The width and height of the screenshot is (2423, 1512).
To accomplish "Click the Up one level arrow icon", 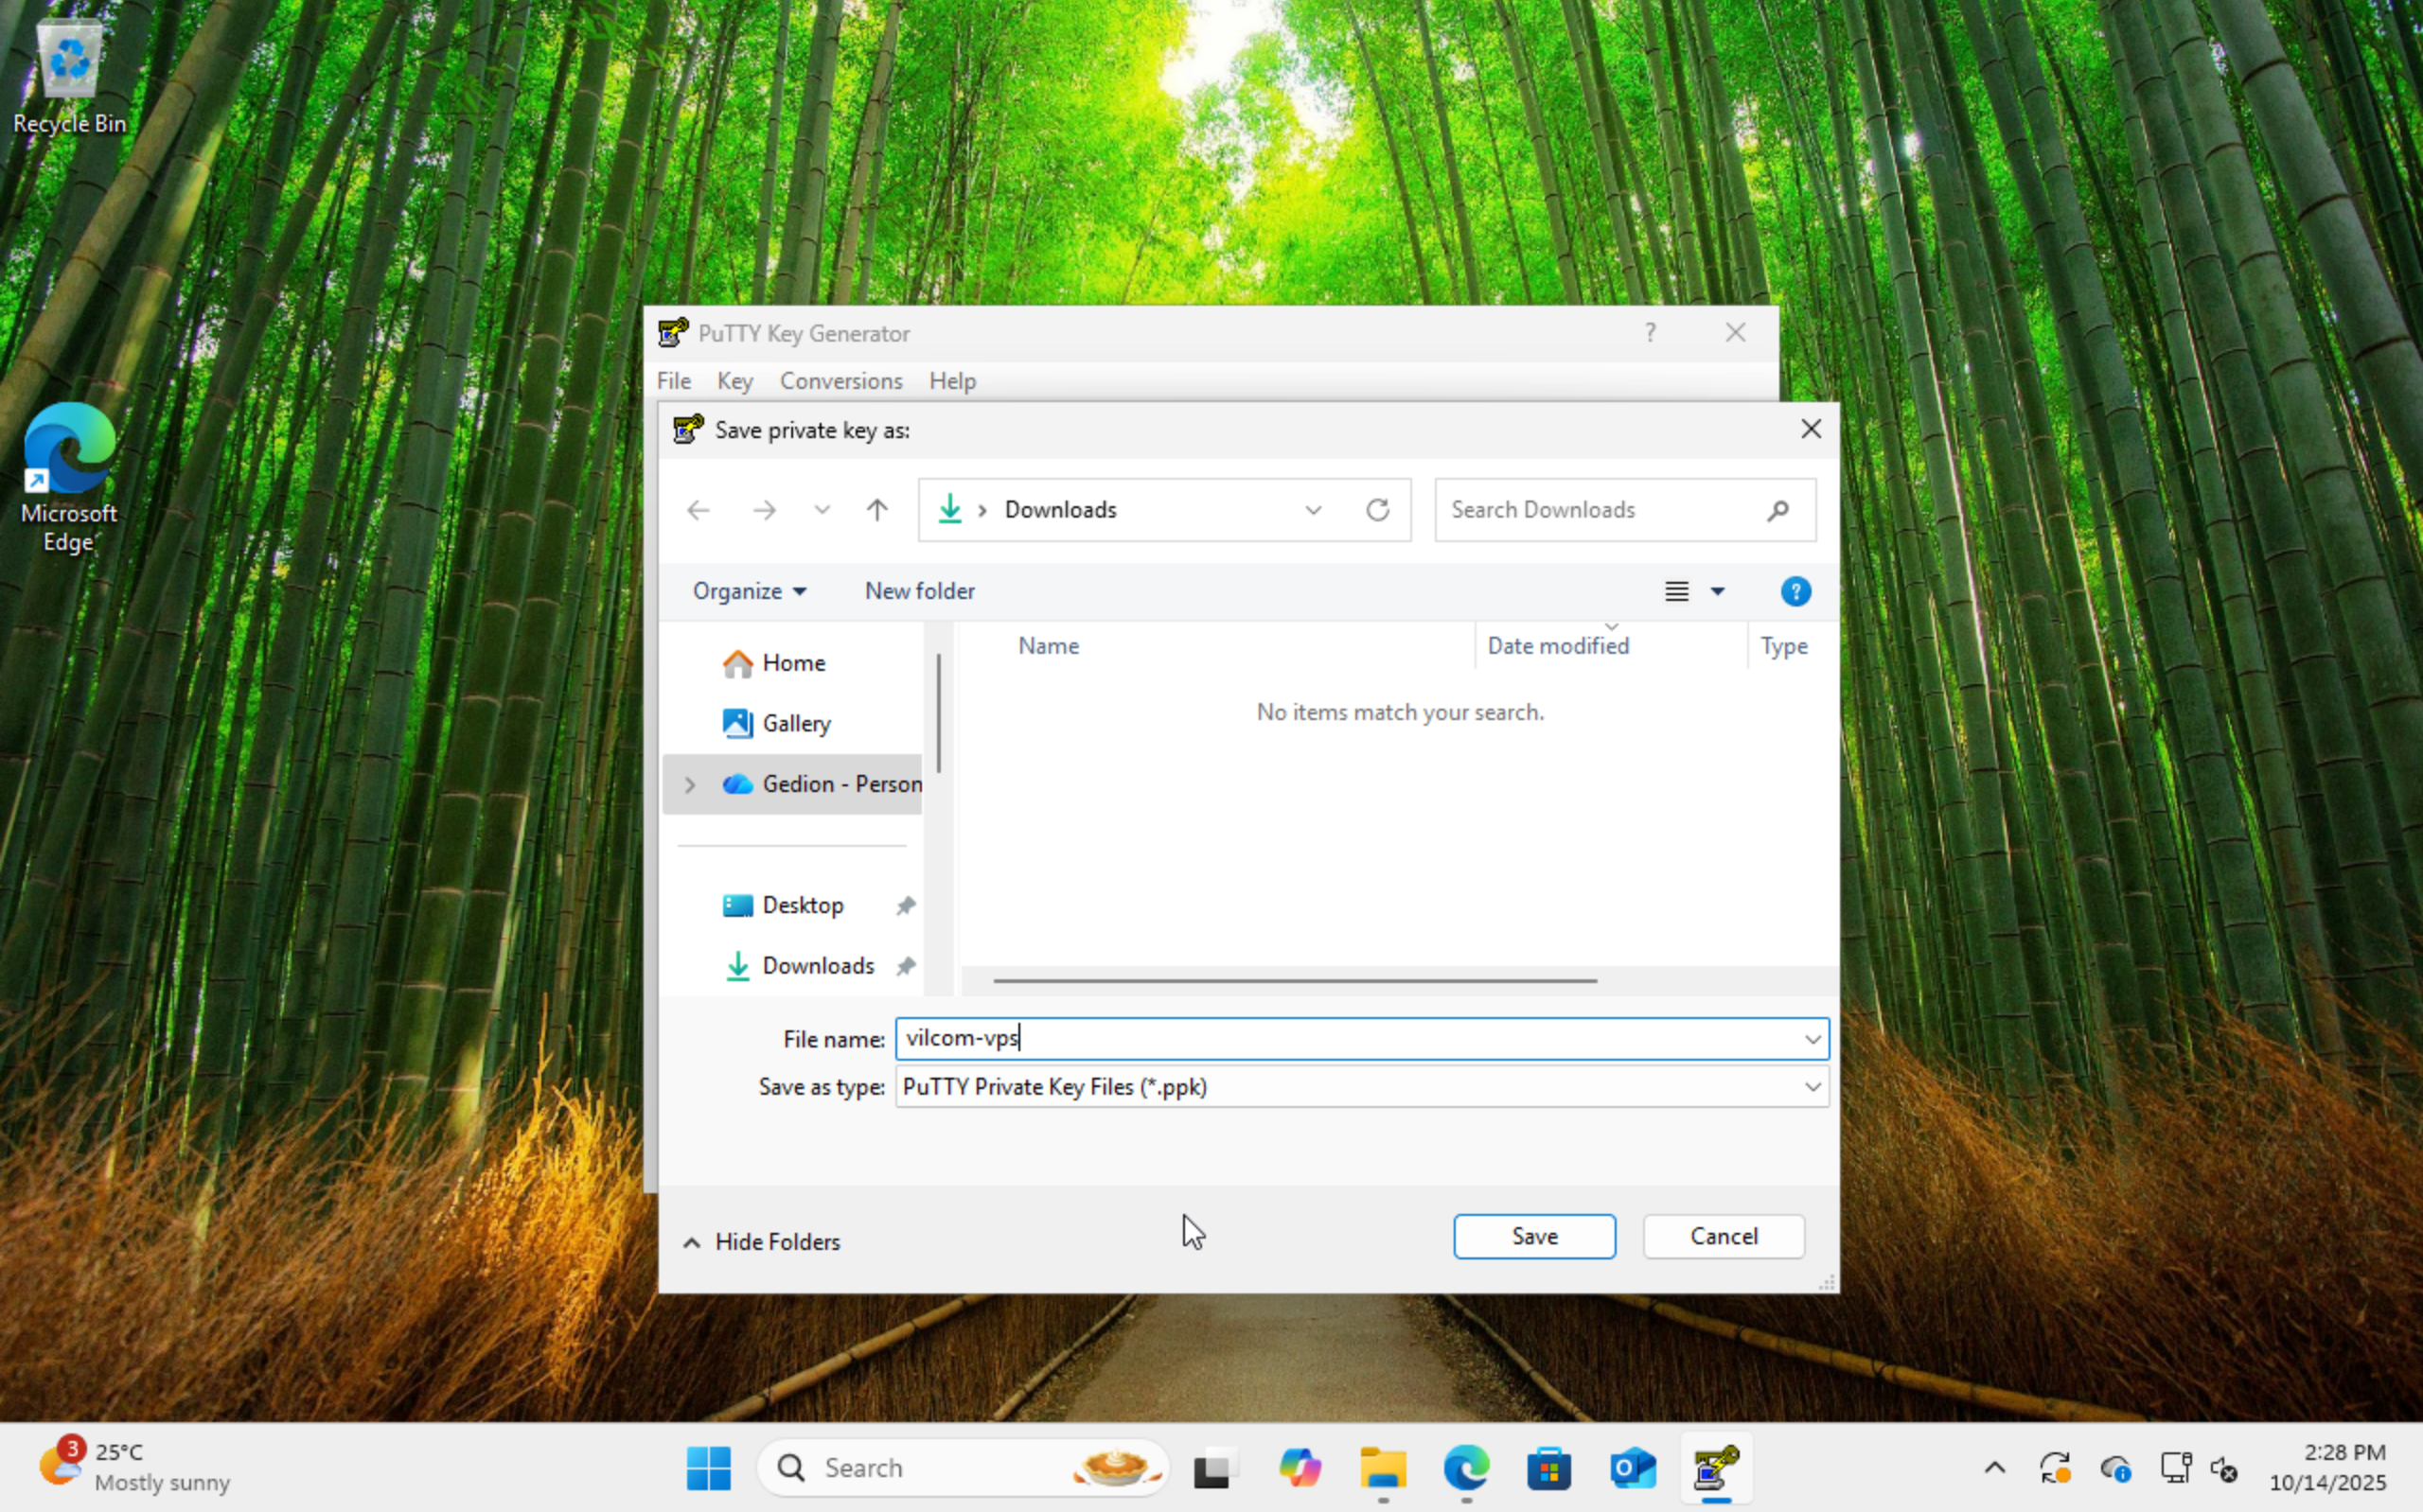I will click(x=877, y=510).
